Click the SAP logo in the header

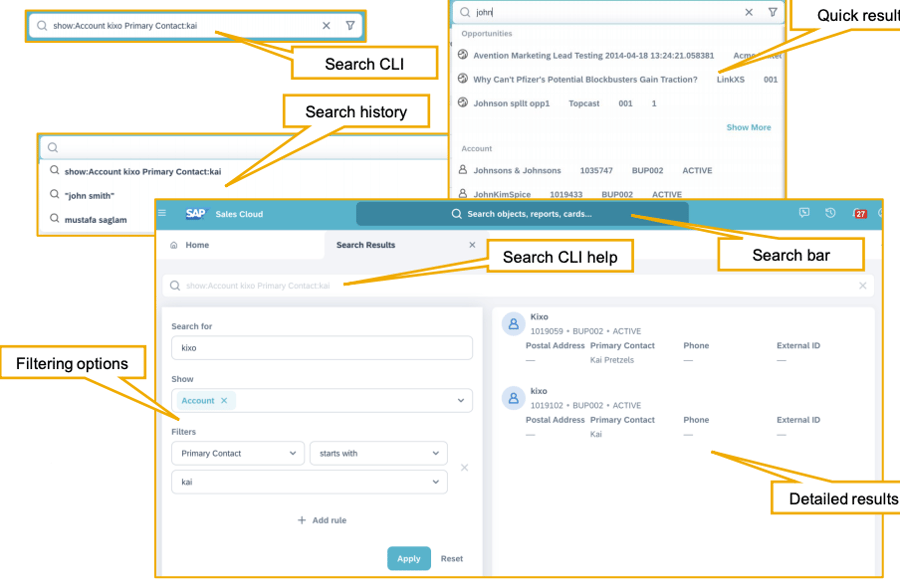point(196,214)
